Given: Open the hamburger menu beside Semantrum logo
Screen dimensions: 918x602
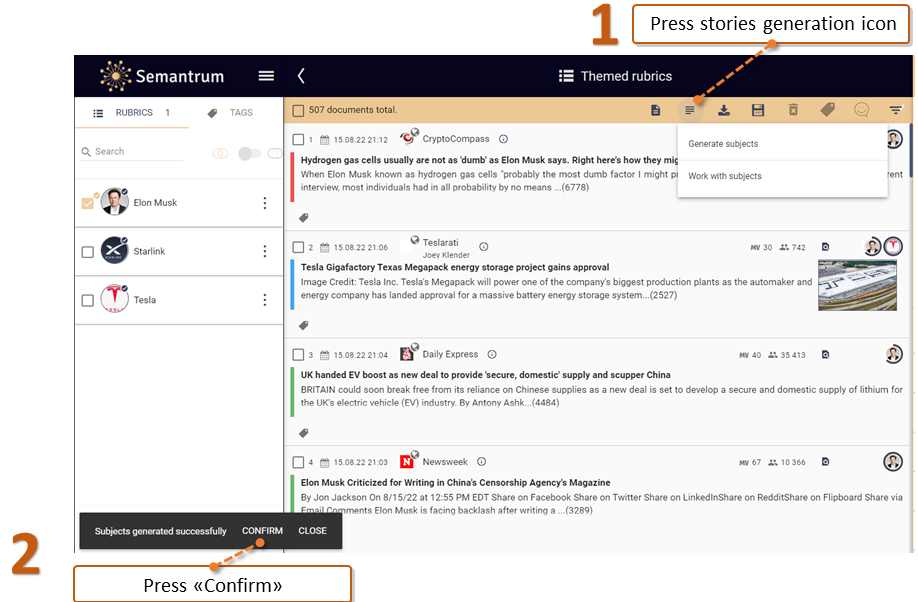Looking at the screenshot, I should click(x=266, y=76).
